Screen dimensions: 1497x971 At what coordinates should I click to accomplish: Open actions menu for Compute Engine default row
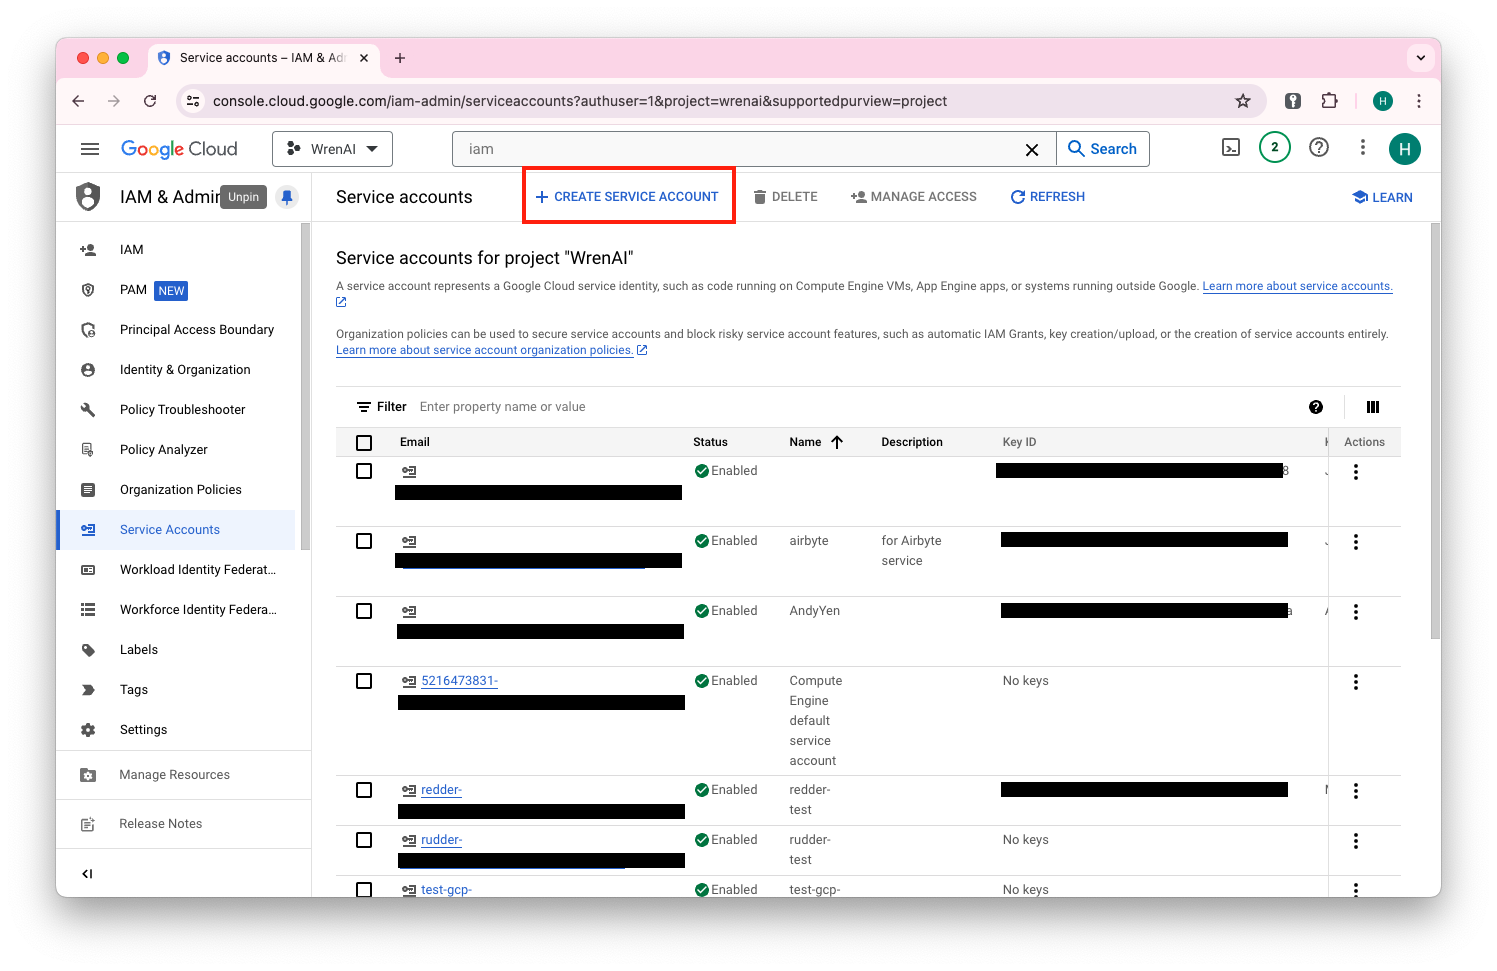(1356, 682)
